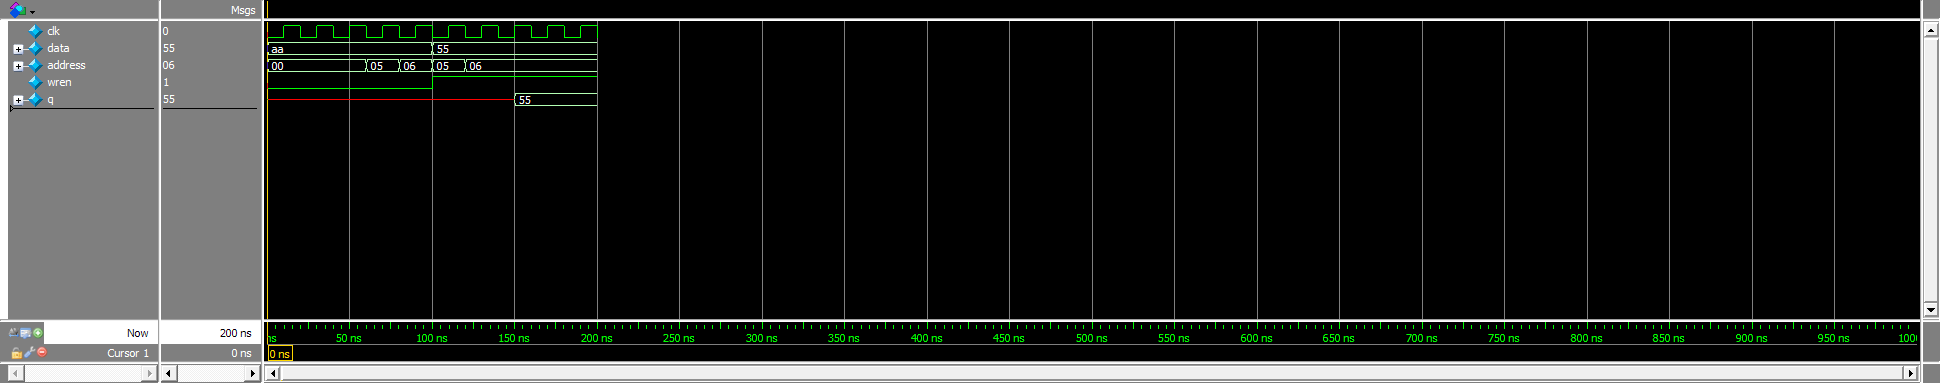The image size is (1940, 383).
Task: Click the wren column value 1
Action: point(166,82)
